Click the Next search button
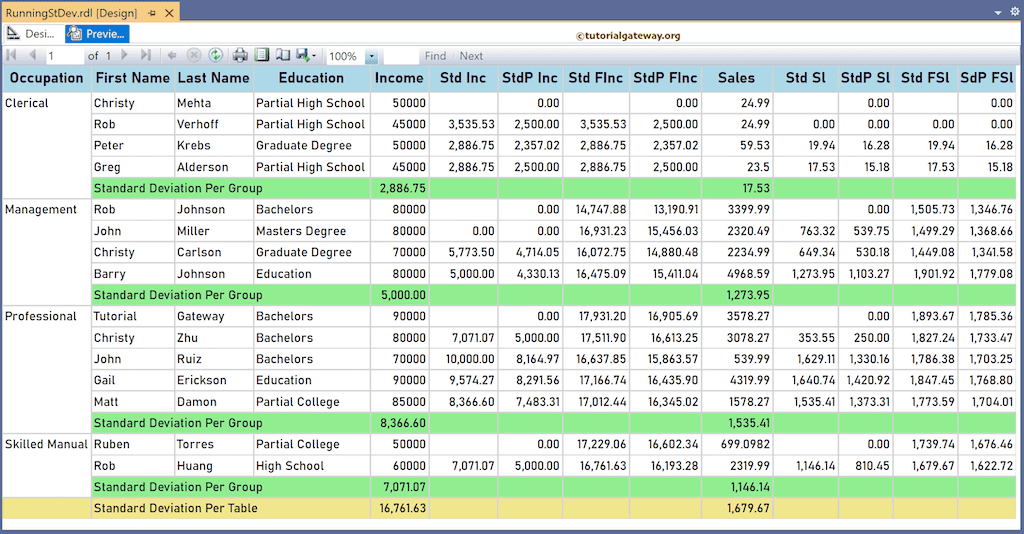 pos(471,56)
